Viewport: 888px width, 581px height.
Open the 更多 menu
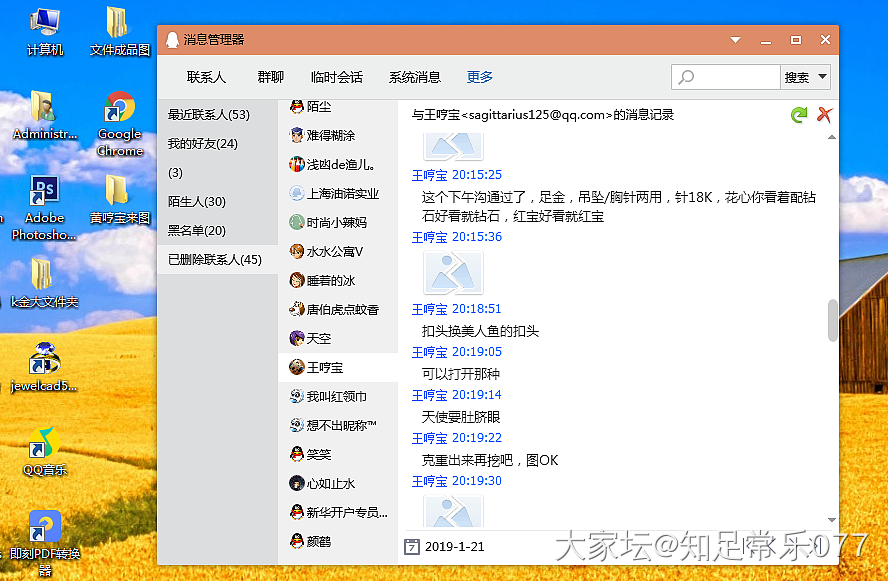click(x=479, y=77)
